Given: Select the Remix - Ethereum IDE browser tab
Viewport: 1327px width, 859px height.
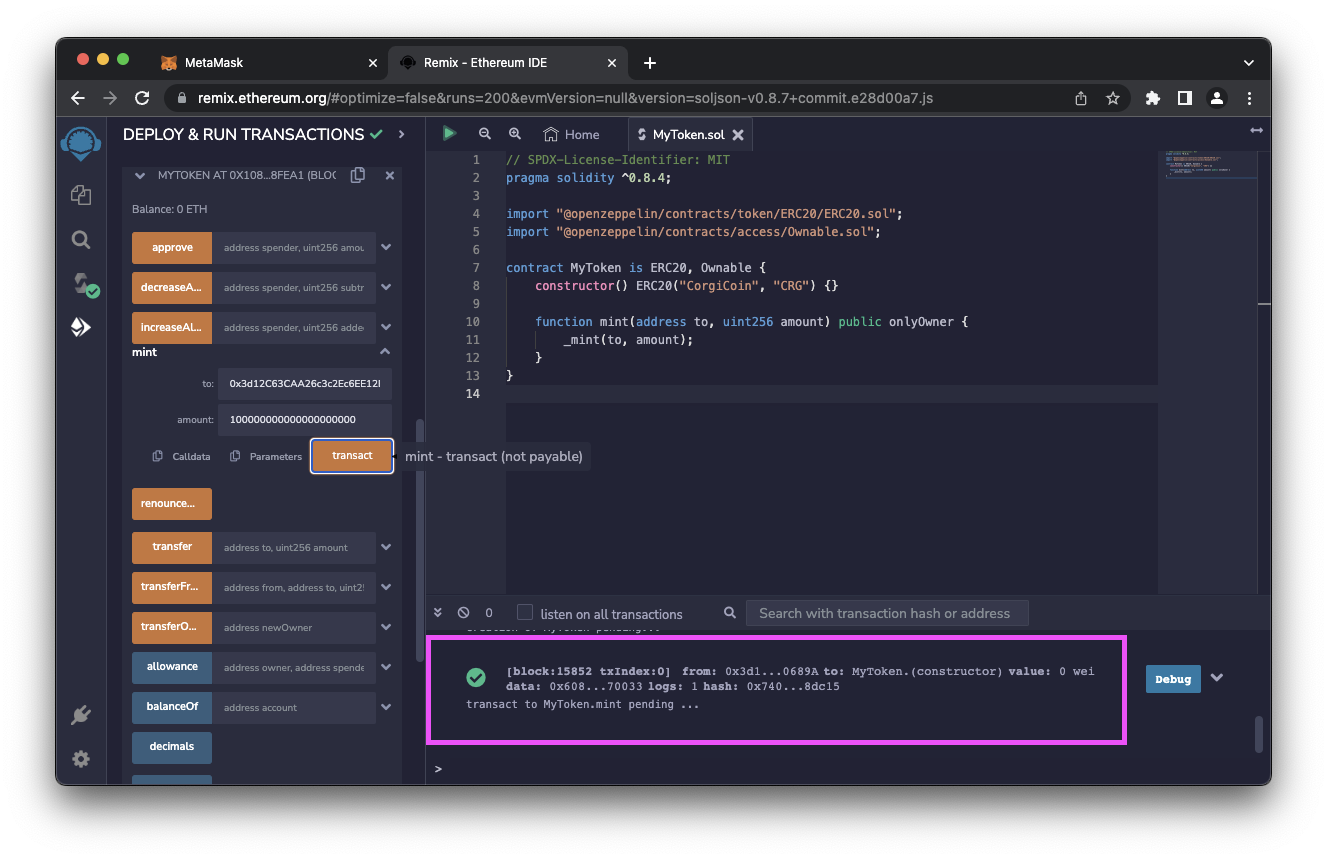Looking at the screenshot, I should [x=508, y=62].
